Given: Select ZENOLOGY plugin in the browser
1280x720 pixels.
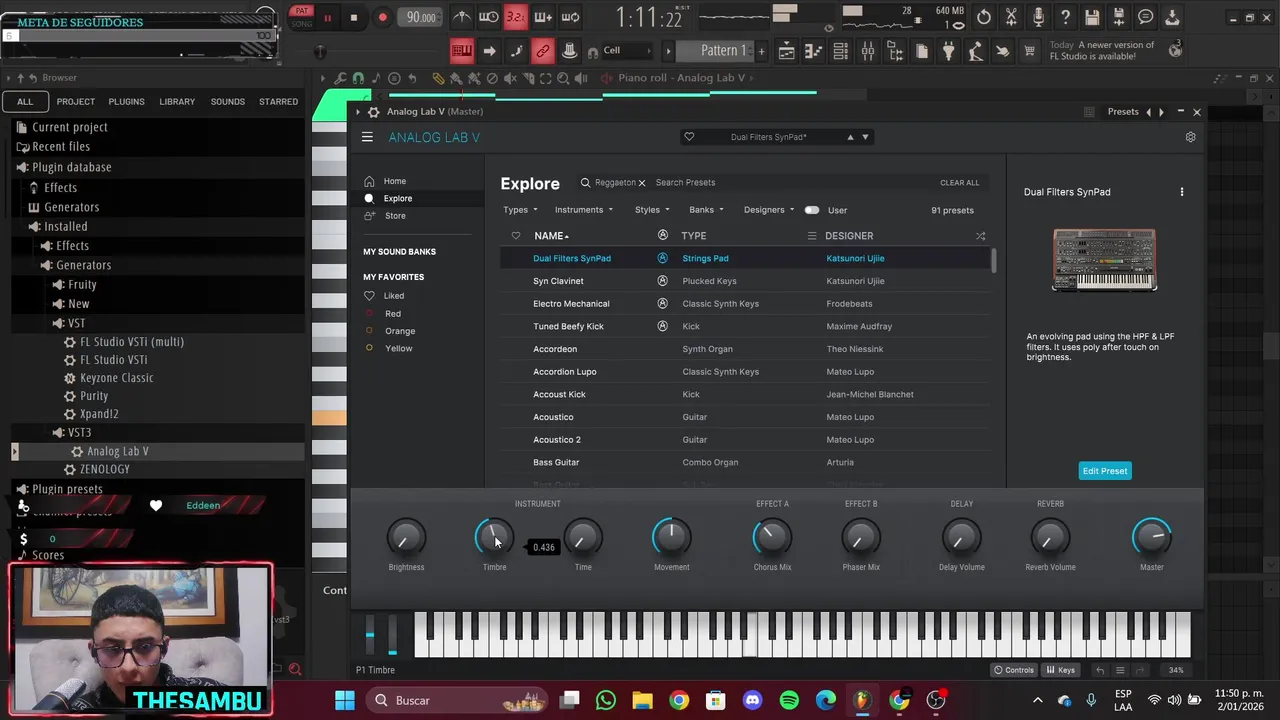Looking at the screenshot, I should [x=104, y=469].
